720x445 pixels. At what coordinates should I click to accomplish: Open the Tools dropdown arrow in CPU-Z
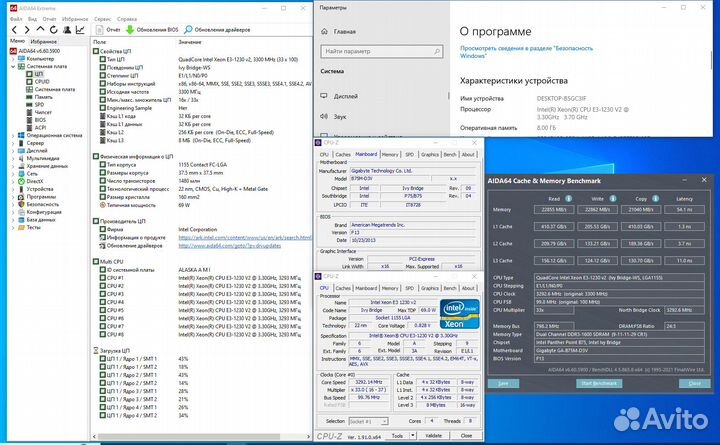tap(413, 435)
